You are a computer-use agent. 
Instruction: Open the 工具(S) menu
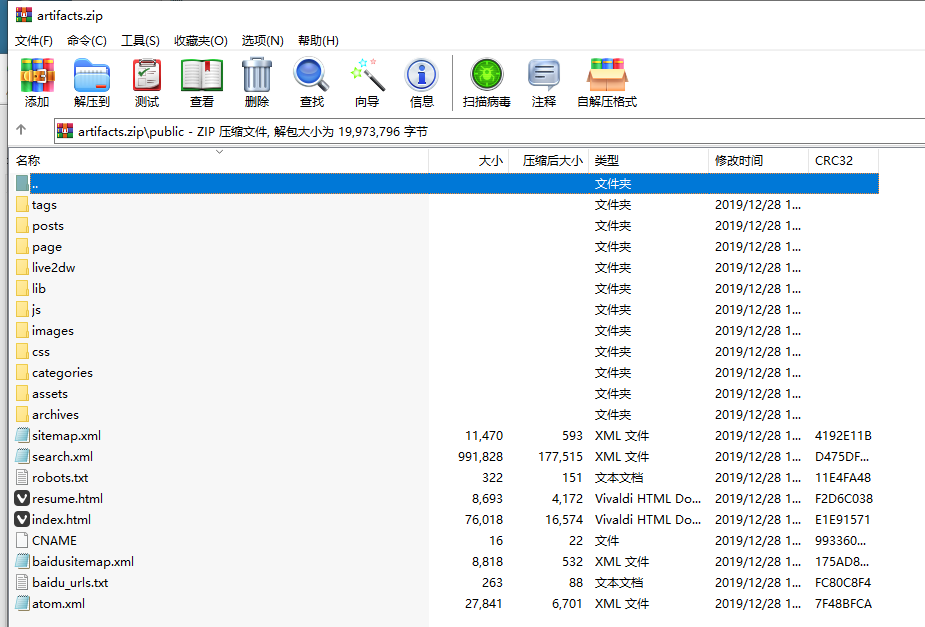point(140,40)
